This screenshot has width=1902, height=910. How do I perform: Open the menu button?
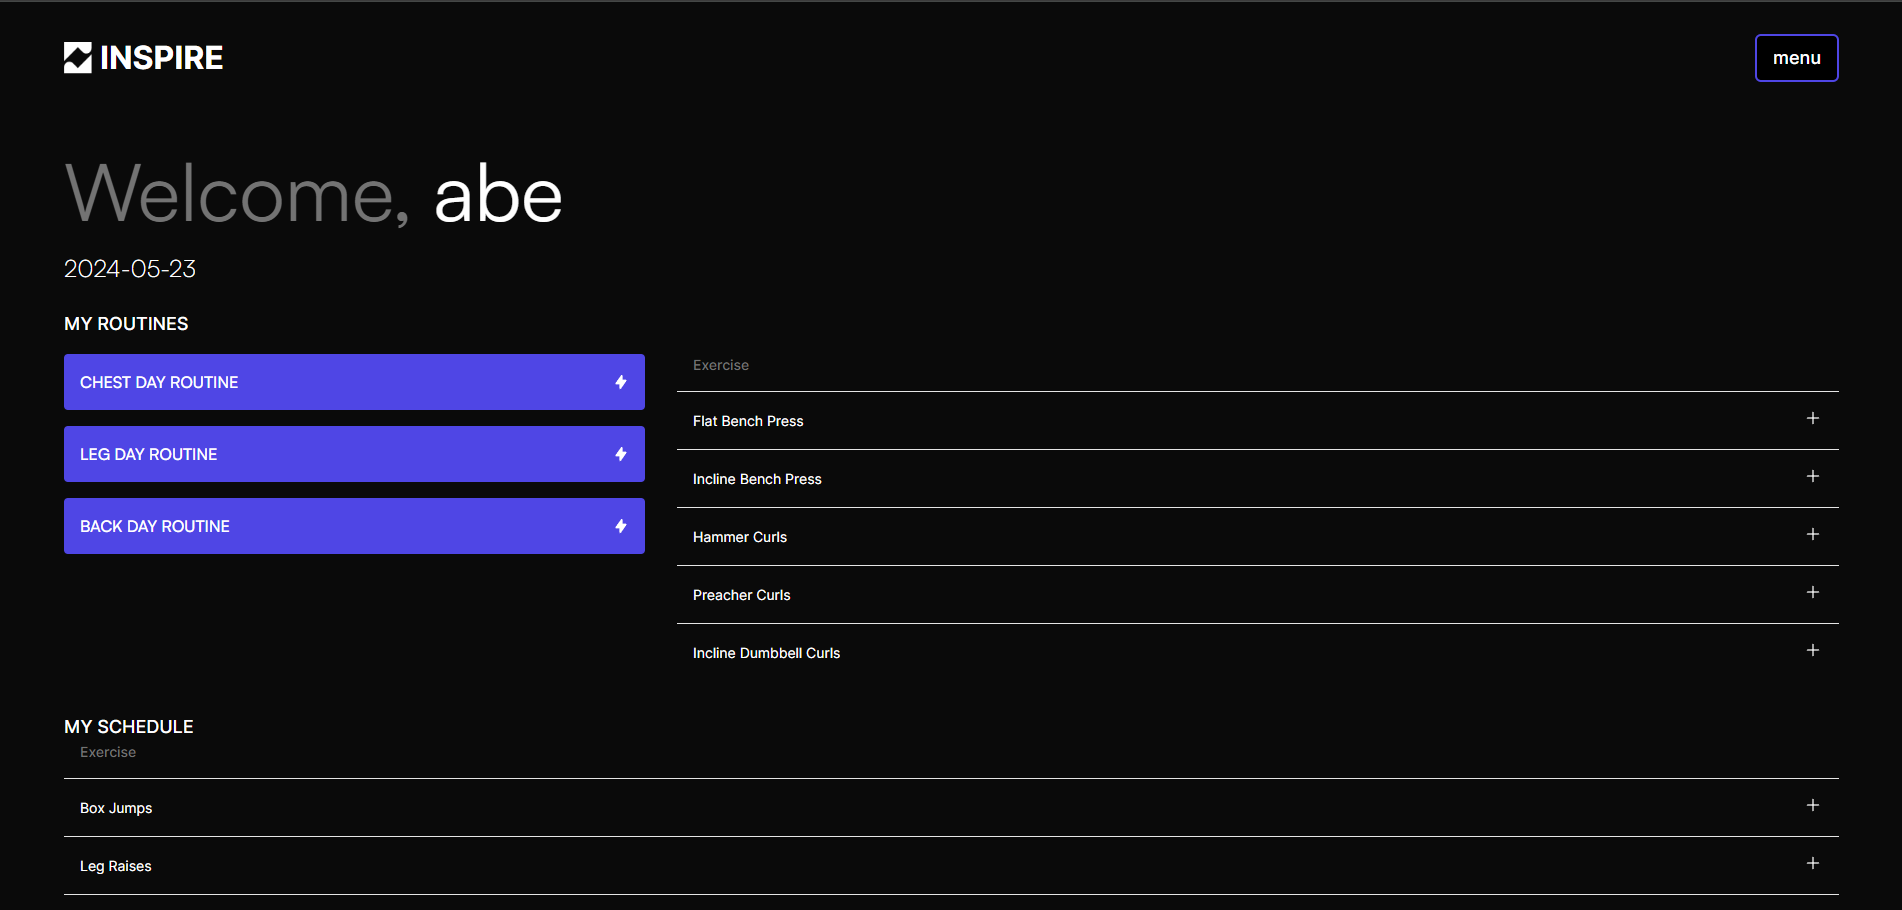click(x=1796, y=58)
